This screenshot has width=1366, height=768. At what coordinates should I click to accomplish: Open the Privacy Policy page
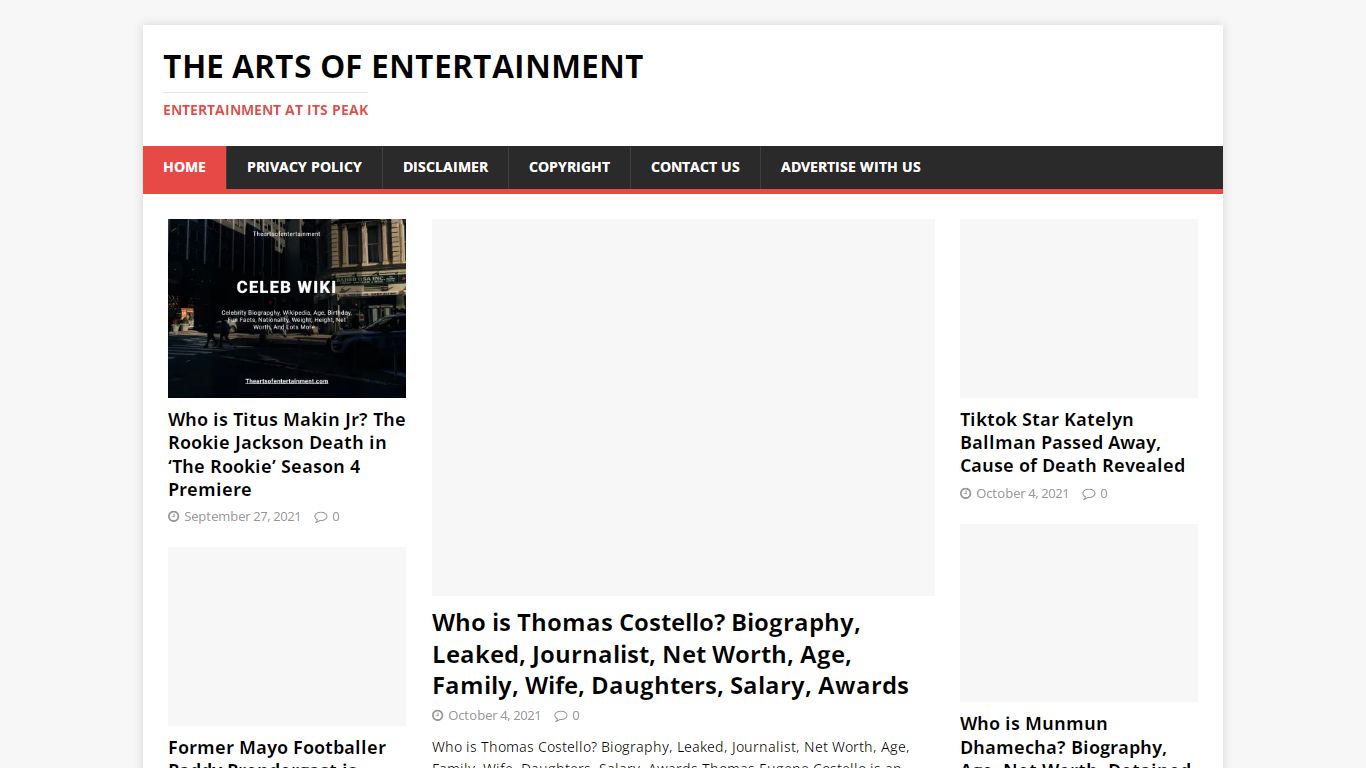point(304,167)
